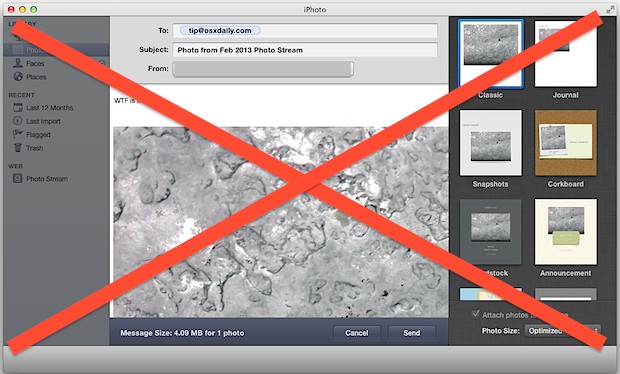Click the To recipient field
Image resolution: width=620 pixels, height=374 pixels.
click(x=305, y=30)
